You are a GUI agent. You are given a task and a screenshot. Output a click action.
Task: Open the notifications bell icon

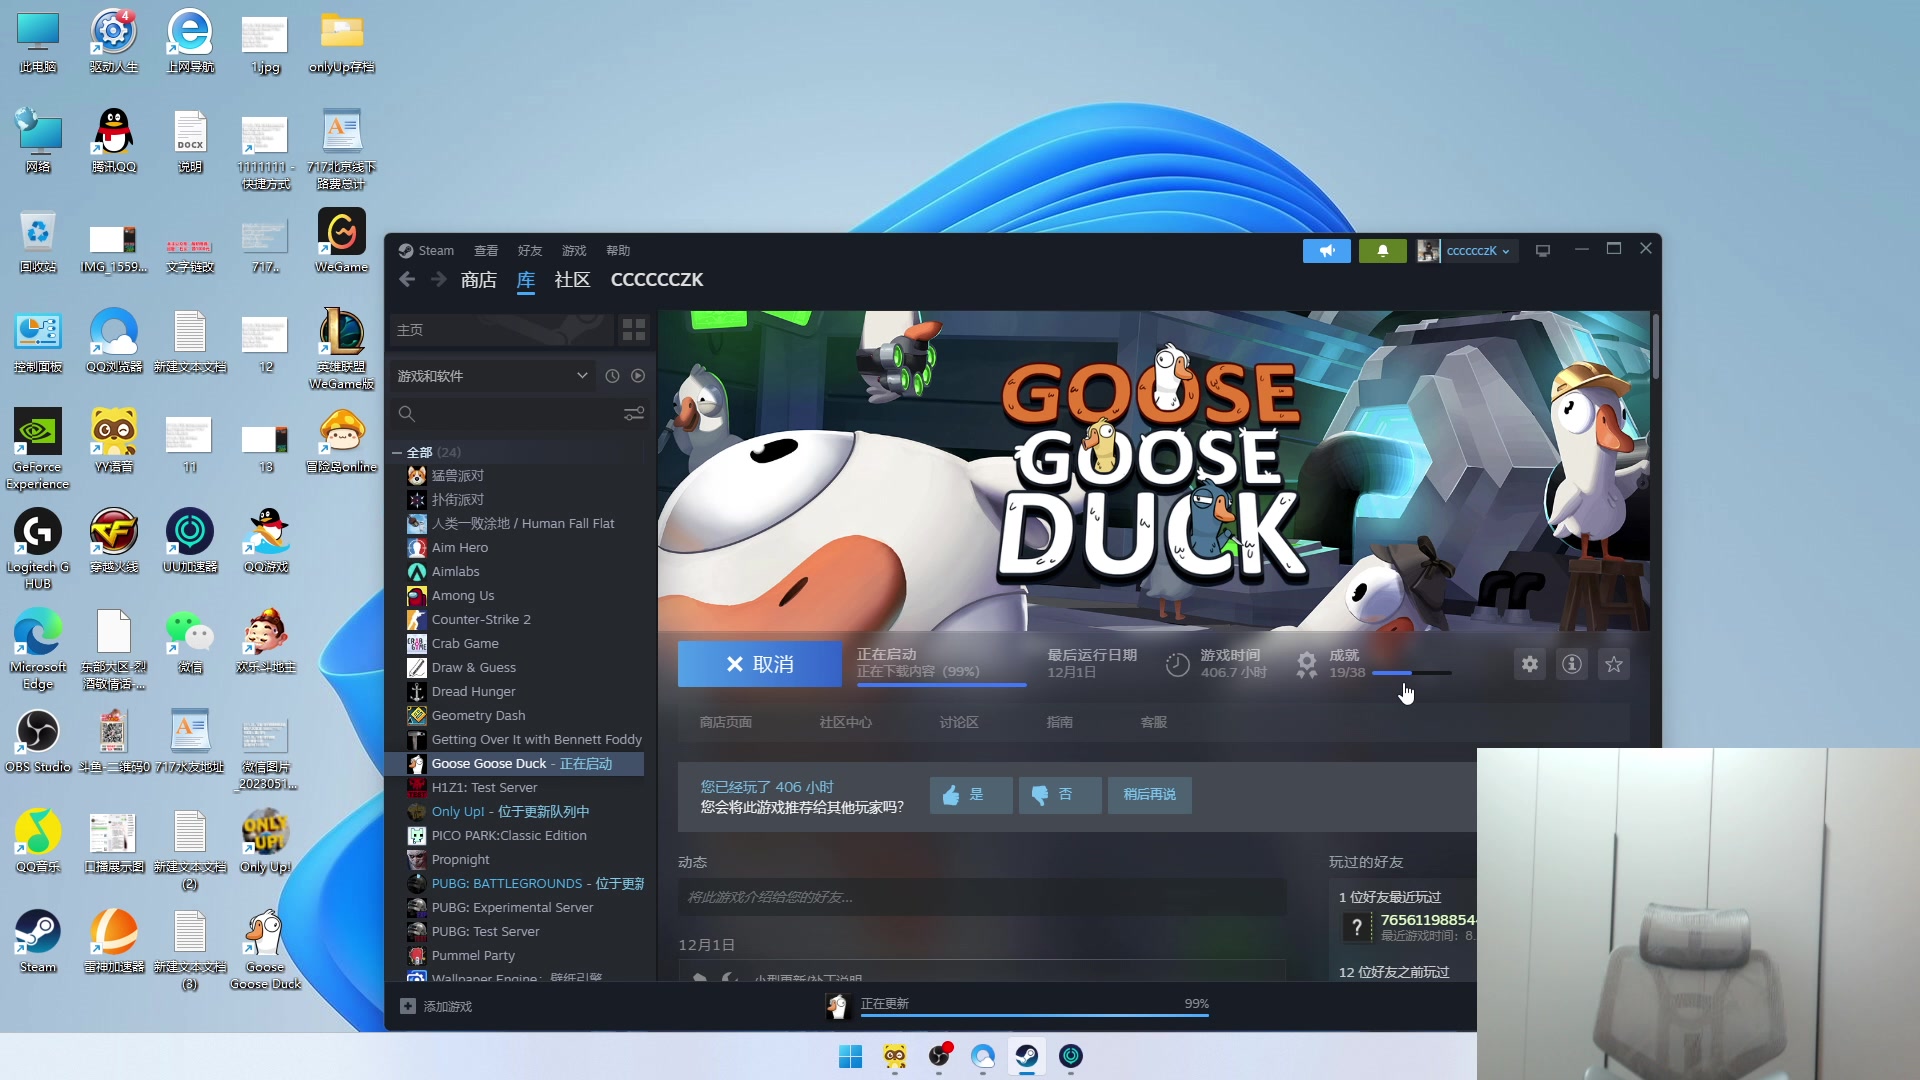click(1382, 251)
